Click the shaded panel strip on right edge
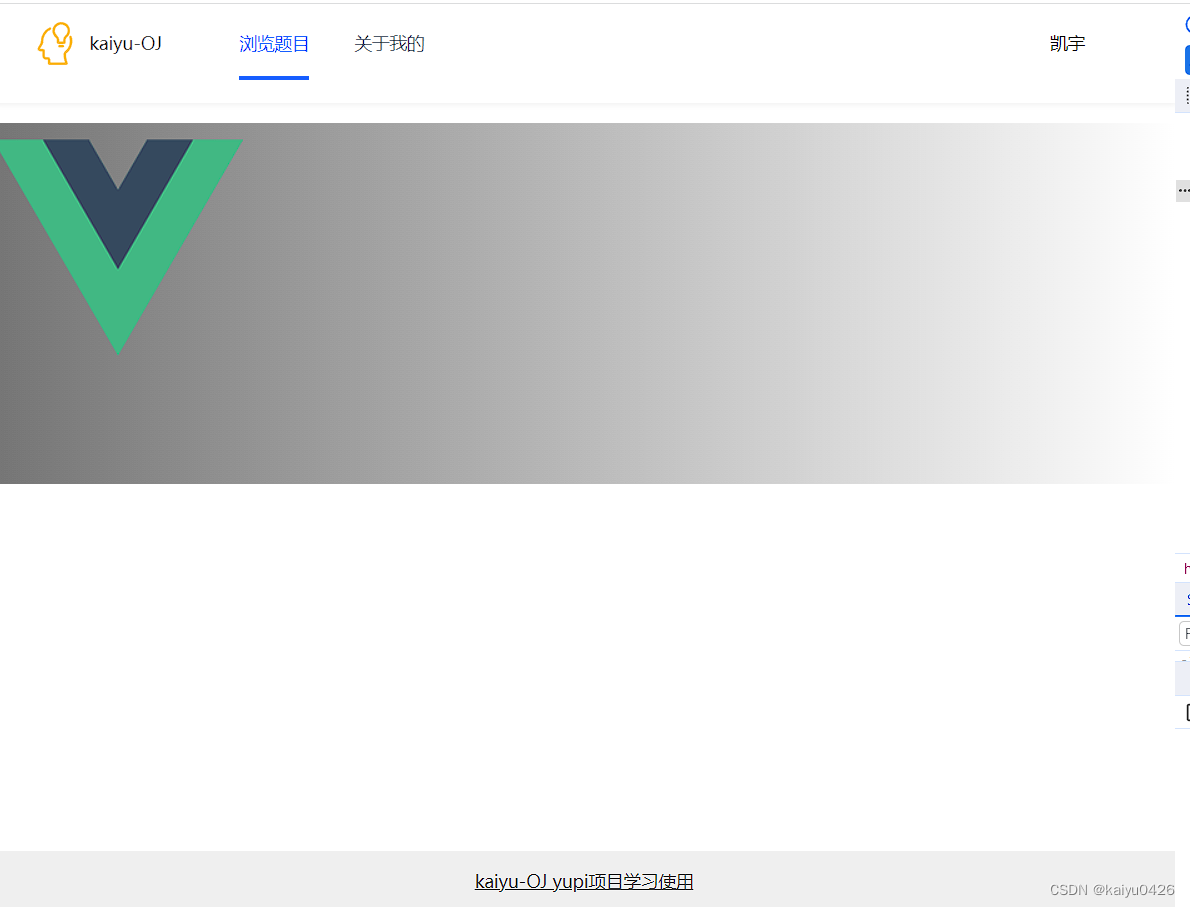Viewport: 1190px width, 907px height. [x=1184, y=678]
